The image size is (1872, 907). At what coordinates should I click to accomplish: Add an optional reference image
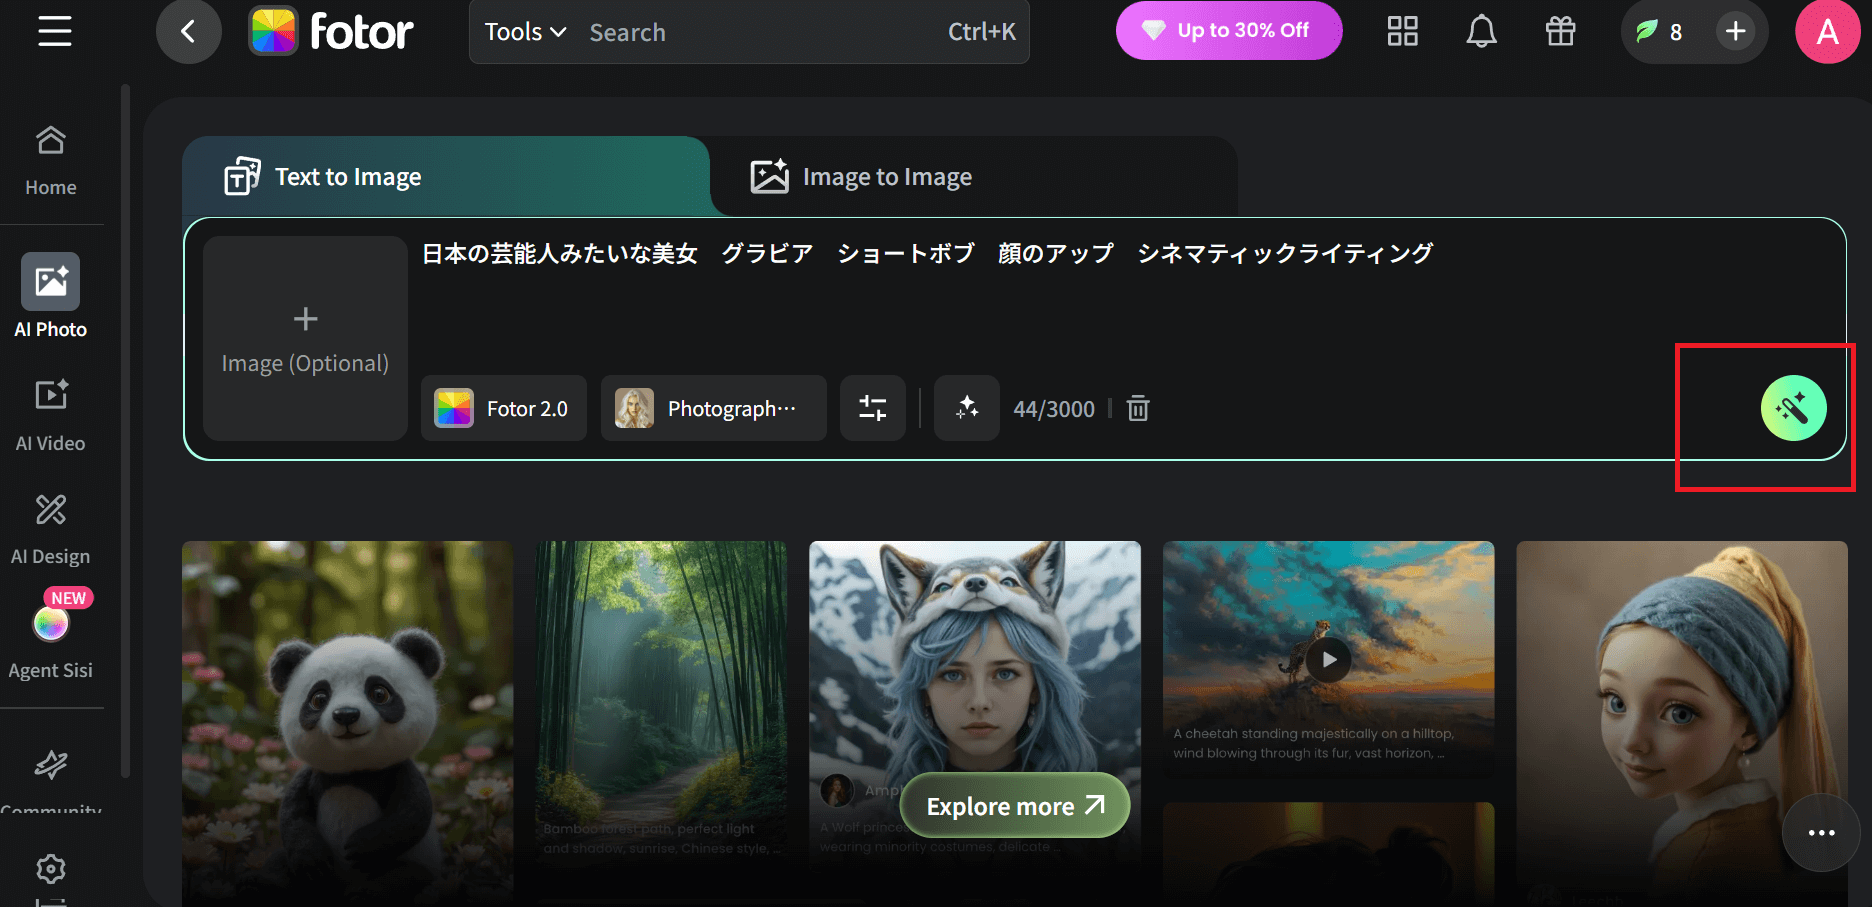tap(305, 339)
